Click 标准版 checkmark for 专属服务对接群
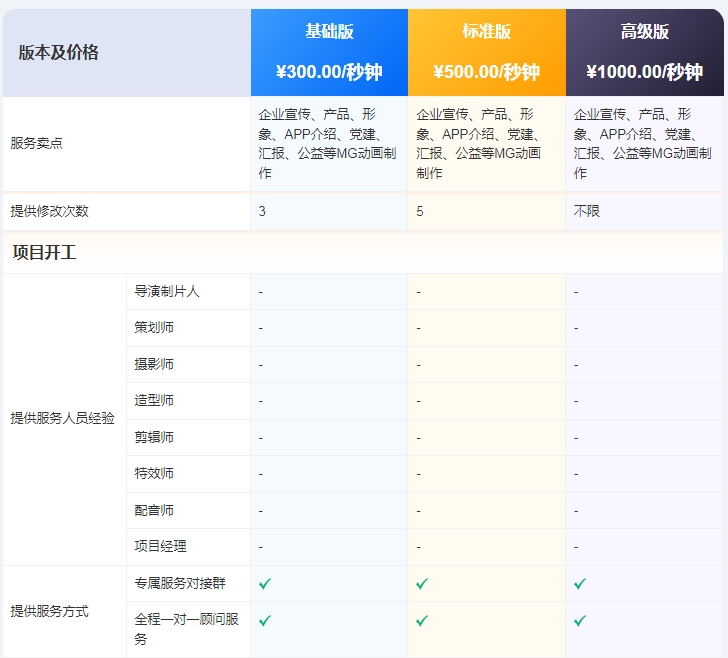The height and width of the screenshot is (658, 728). click(x=422, y=583)
